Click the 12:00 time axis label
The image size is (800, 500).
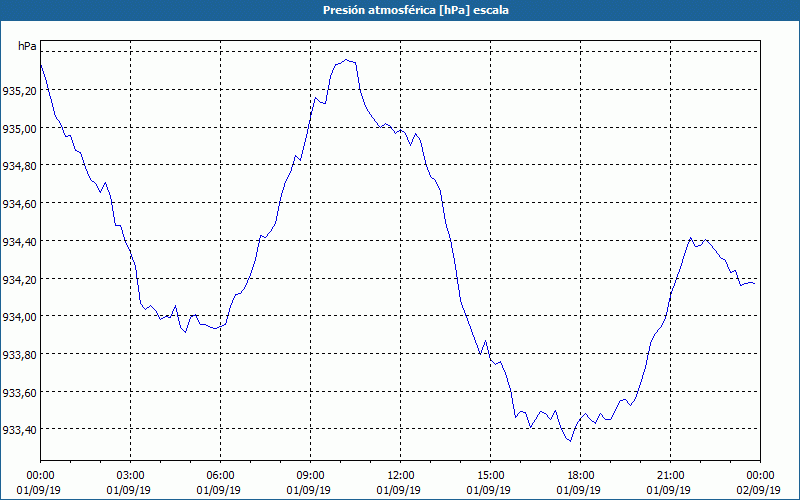pyautogui.click(x=401, y=476)
